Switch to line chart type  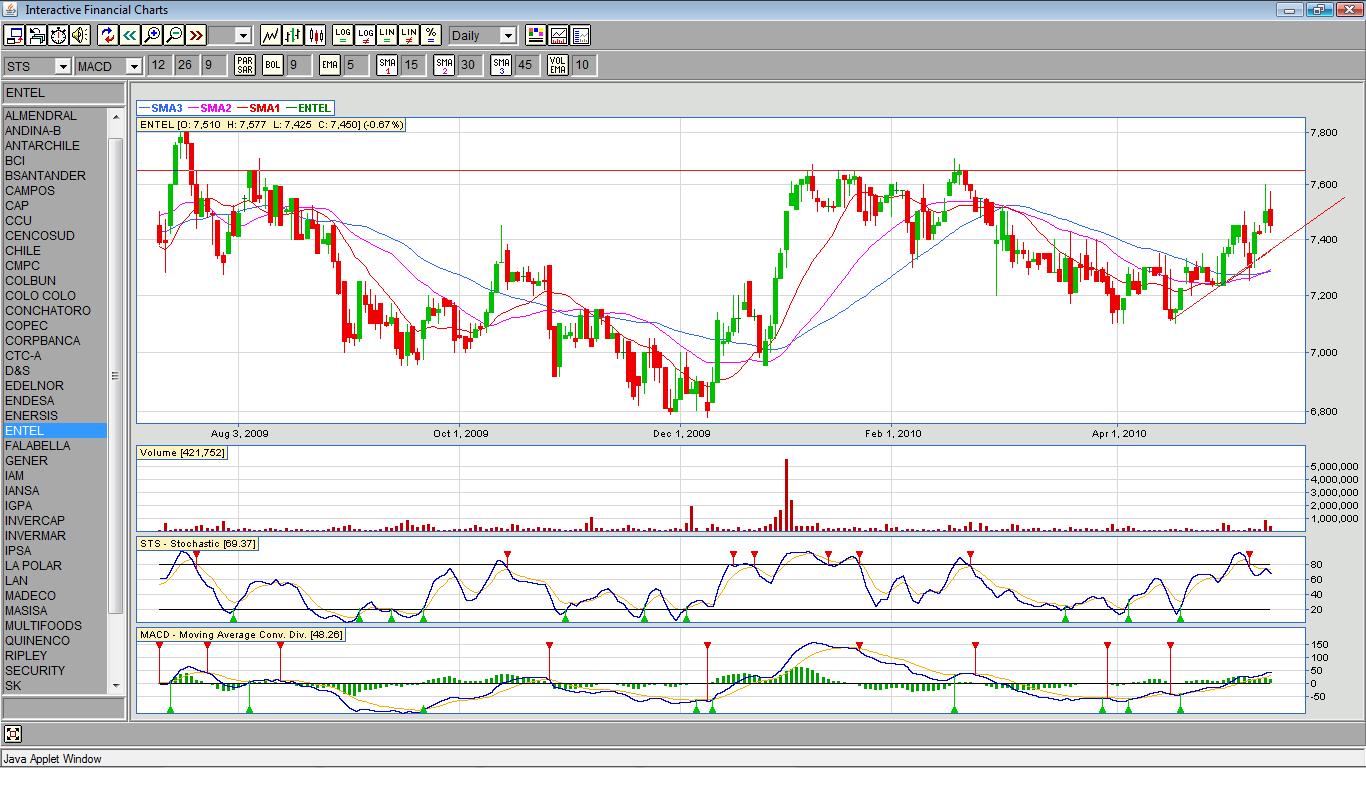click(270, 35)
